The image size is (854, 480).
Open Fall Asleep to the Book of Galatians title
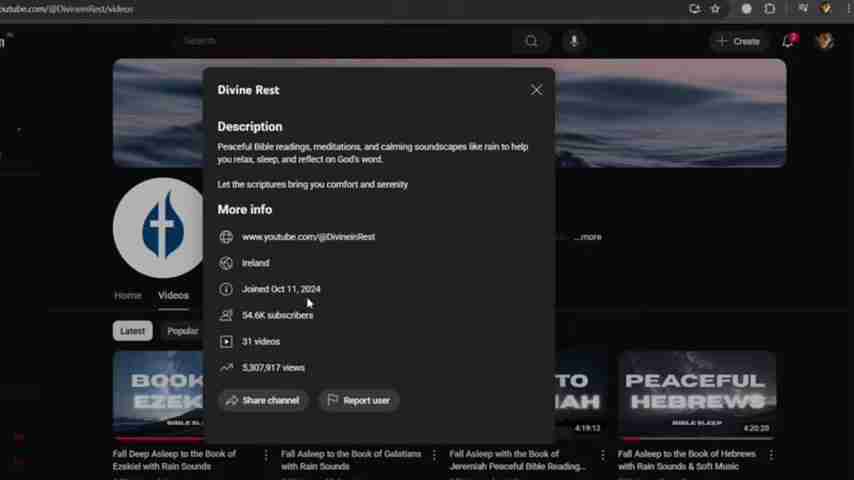(x=351, y=460)
